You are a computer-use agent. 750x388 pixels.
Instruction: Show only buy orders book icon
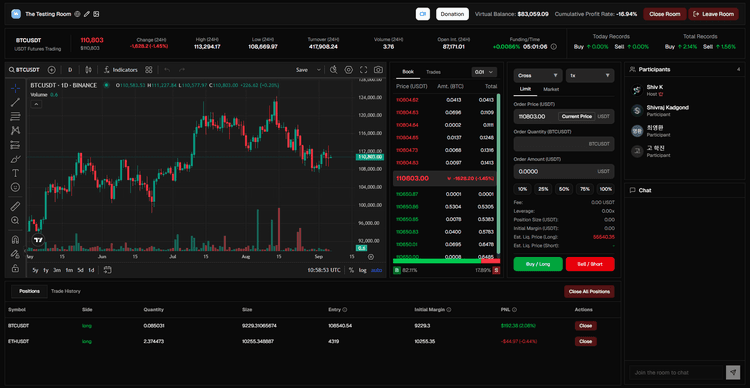(397, 270)
